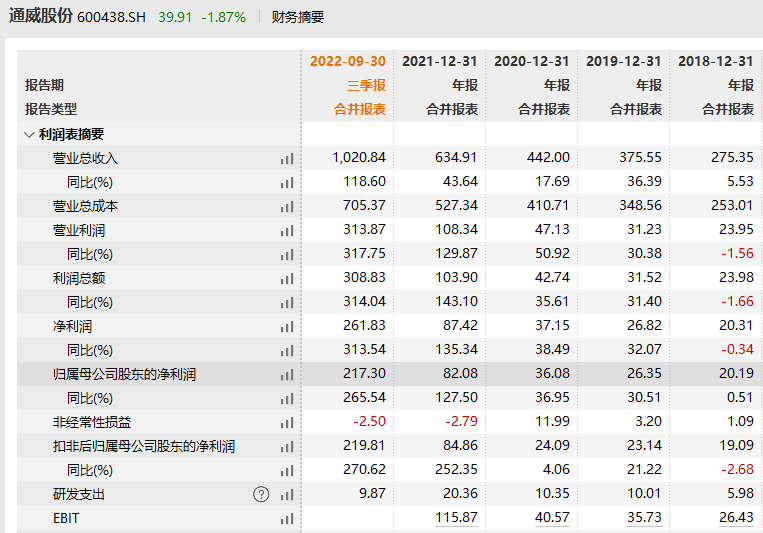
Task: Open chart icon for EBIT row
Action: coord(287,519)
